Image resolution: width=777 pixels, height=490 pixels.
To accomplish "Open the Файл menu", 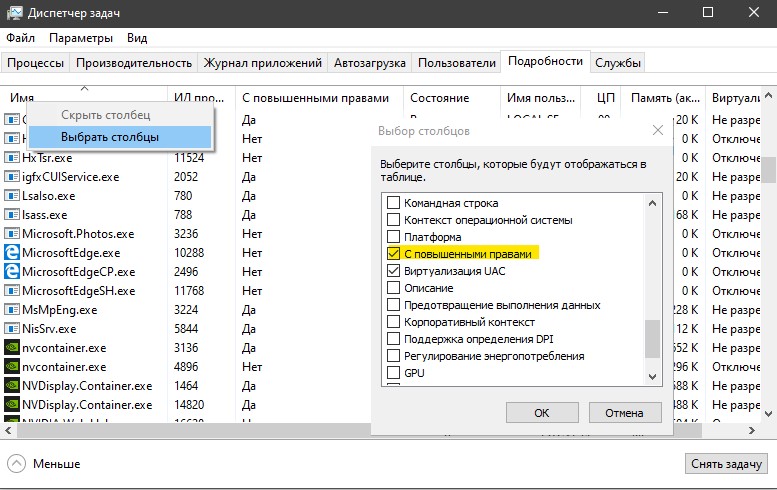I will pyautogui.click(x=20, y=38).
